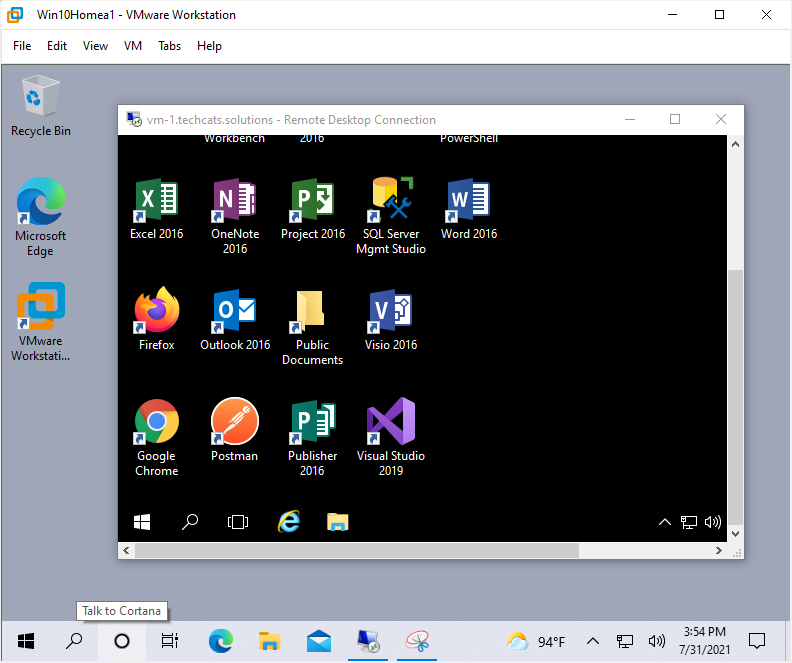Expand hidden icons in VM system tray
Viewport: 792px width, 663px height.
(x=593, y=642)
